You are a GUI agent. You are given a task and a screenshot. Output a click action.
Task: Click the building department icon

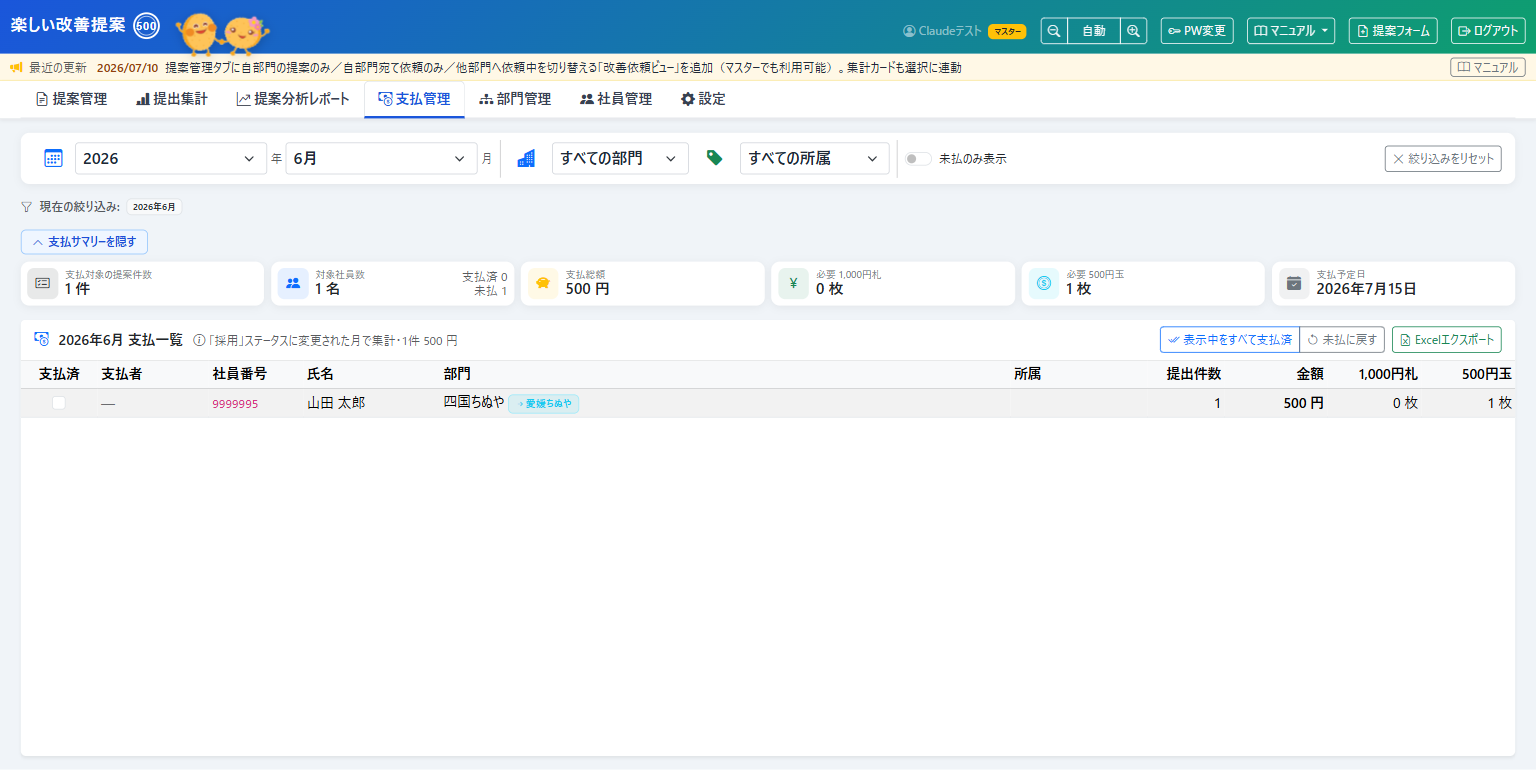[x=526, y=158]
